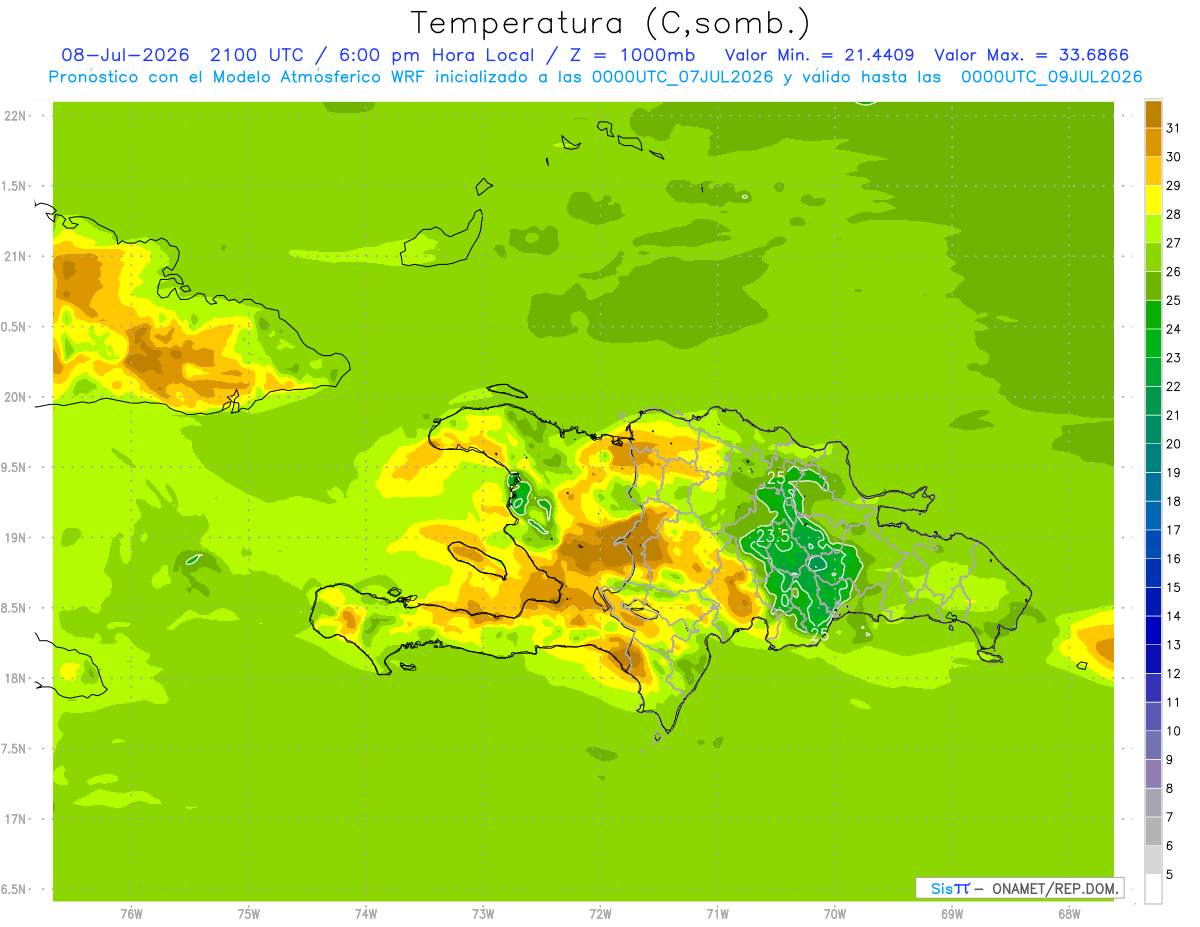The width and height of the screenshot is (1200, 927).
Task: Click the legend value '5'
Action: coord(1170,874)
